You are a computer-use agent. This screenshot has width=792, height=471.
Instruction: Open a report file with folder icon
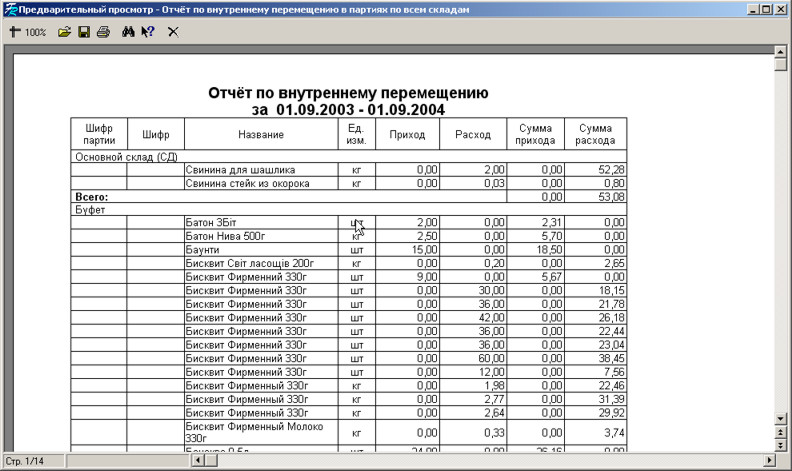point(64,32)
